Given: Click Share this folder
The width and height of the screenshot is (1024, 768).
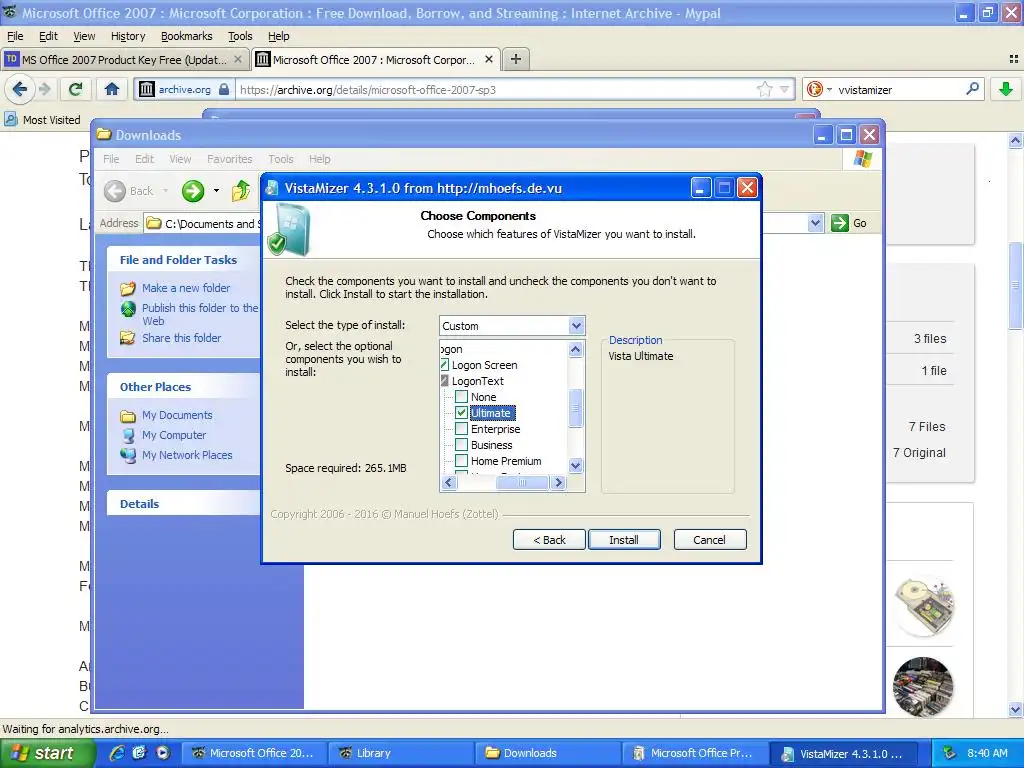Looking at the screenshot, I should pyautogui.click(x=182, y=338).
